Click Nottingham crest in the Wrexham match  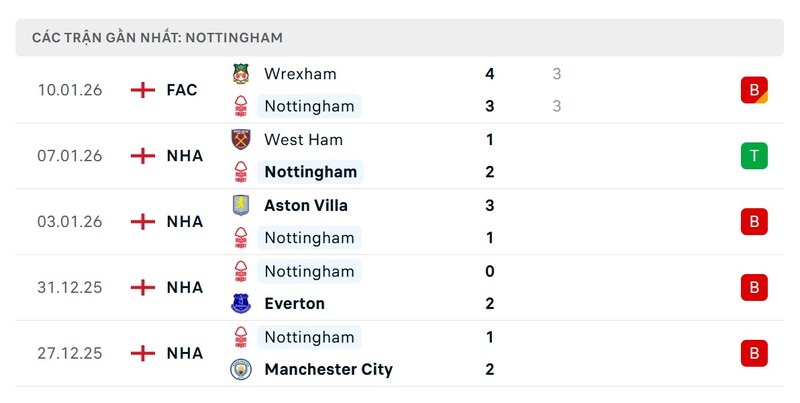coord(240,106)
